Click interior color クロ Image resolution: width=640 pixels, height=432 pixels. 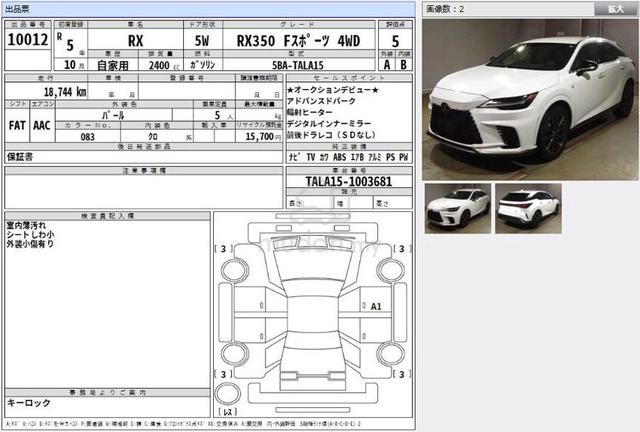(x=153, y=137)
